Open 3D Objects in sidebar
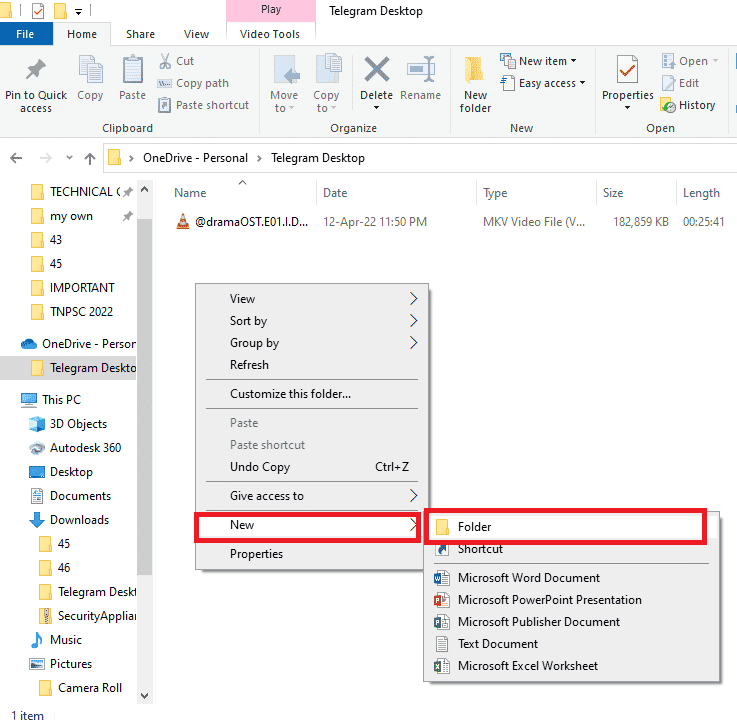The width and height of the screenshot is (737, 725). (x=68, y=424)
